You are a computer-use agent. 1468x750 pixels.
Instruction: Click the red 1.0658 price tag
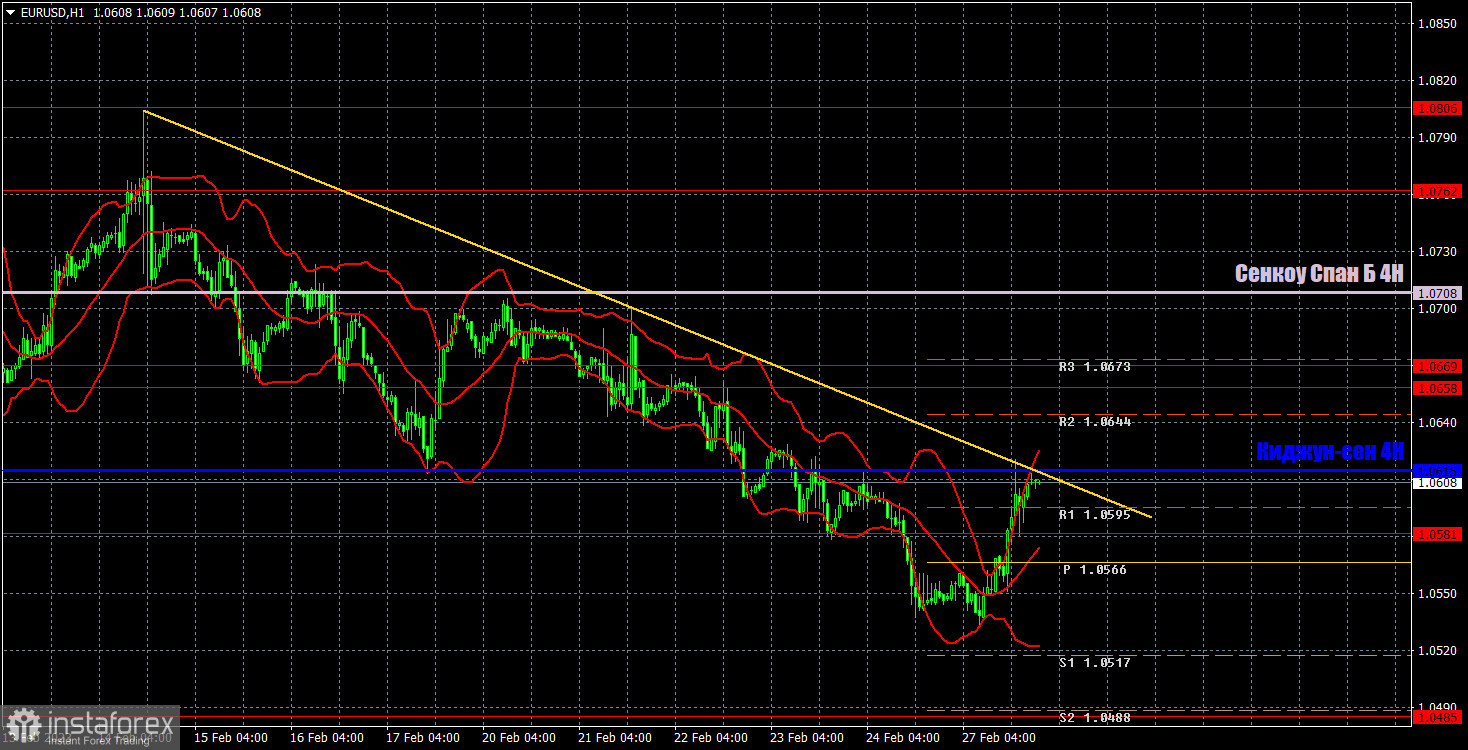coord(1438,387)
